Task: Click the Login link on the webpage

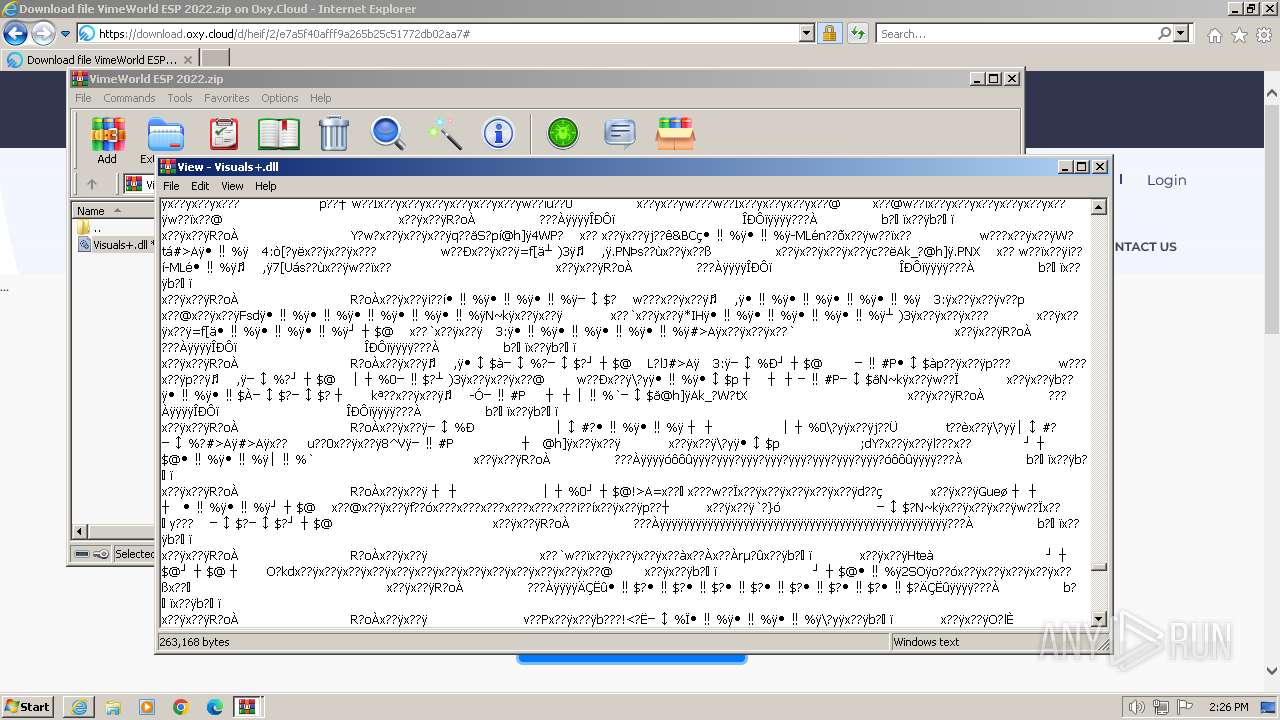Action: tap(1166, 180)
